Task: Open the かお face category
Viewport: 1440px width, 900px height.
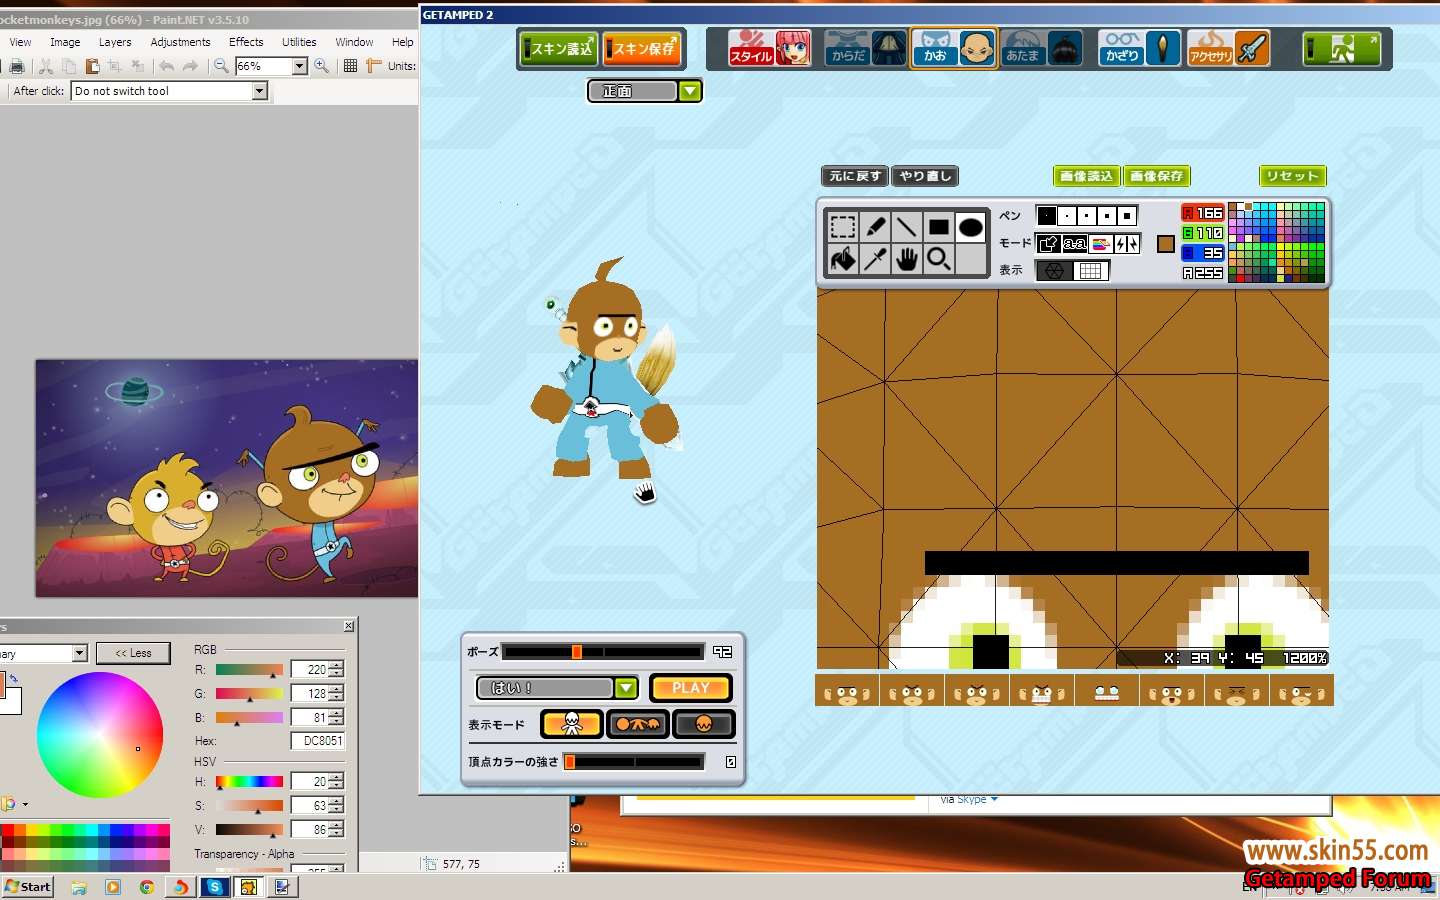Action: click(954, 48)
